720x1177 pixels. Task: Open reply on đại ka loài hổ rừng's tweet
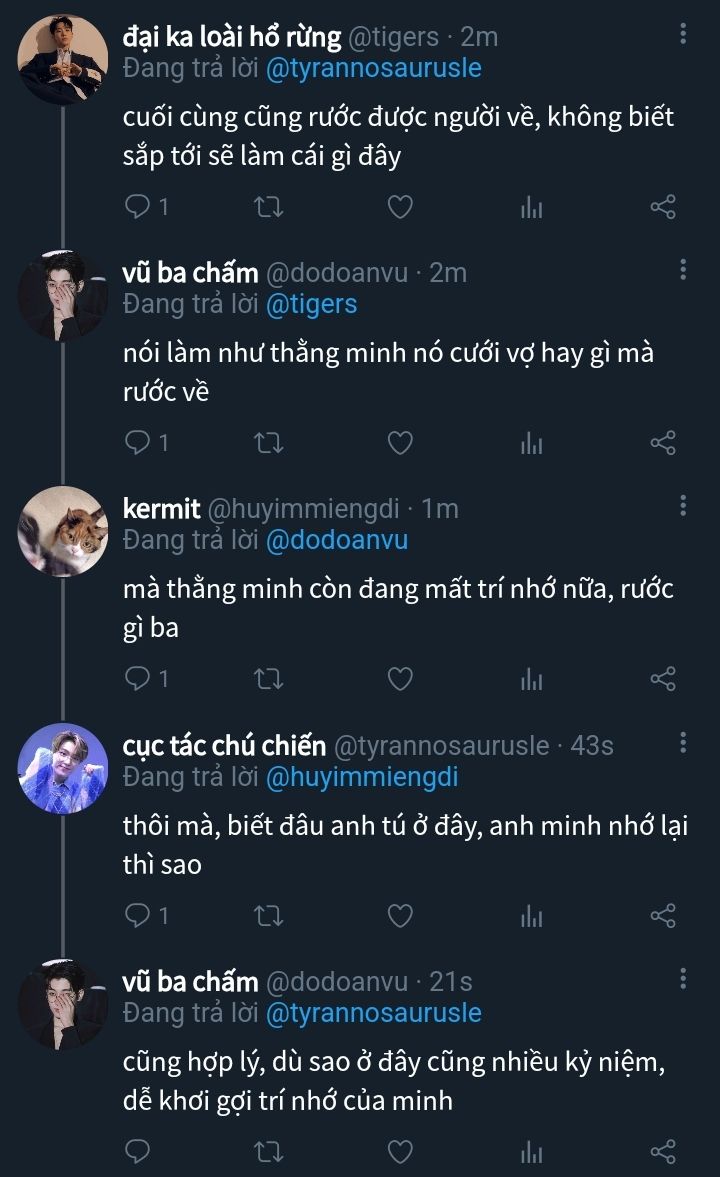point(138,207)
